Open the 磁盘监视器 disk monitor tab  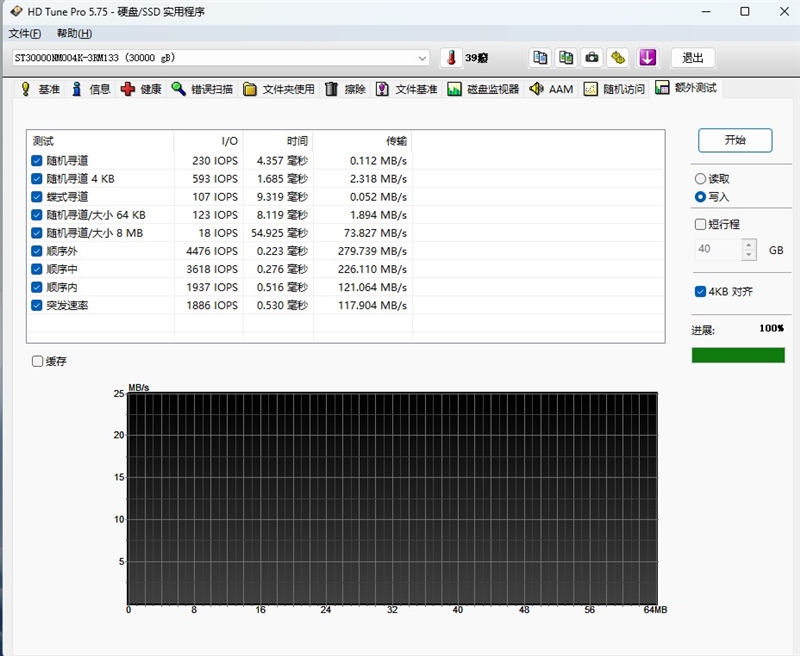[x=484, y=89]
